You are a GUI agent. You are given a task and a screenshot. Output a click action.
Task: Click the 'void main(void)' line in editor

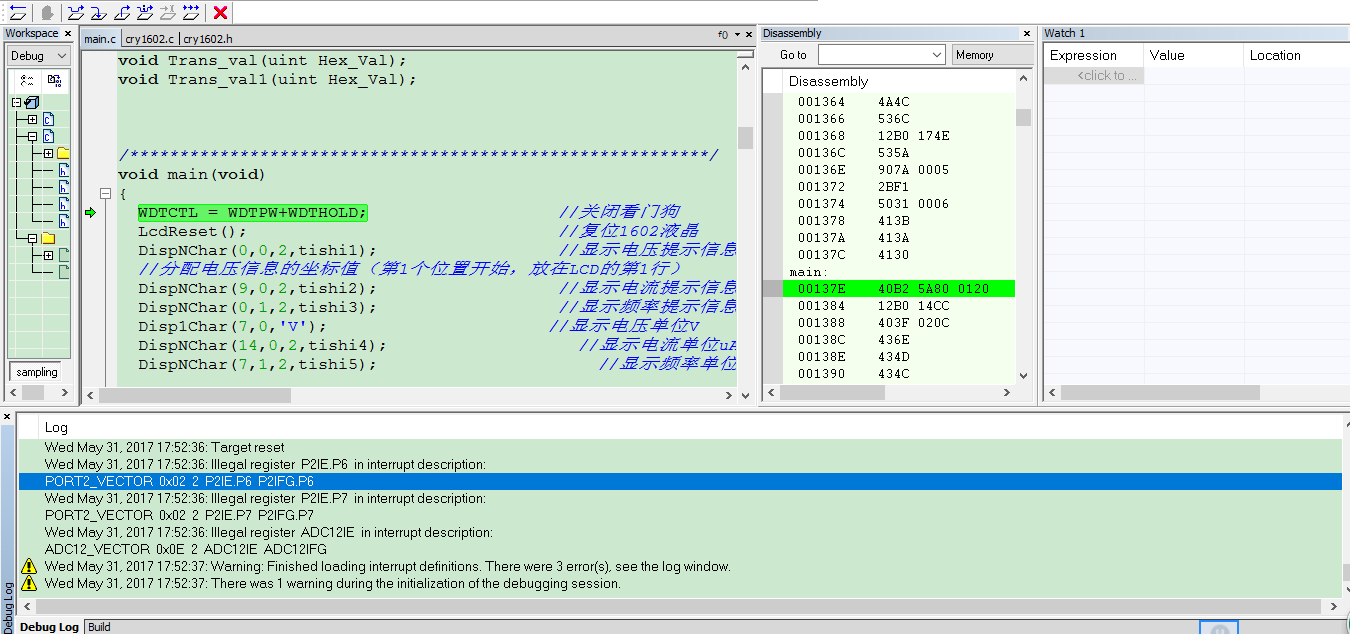pos(192,174)
